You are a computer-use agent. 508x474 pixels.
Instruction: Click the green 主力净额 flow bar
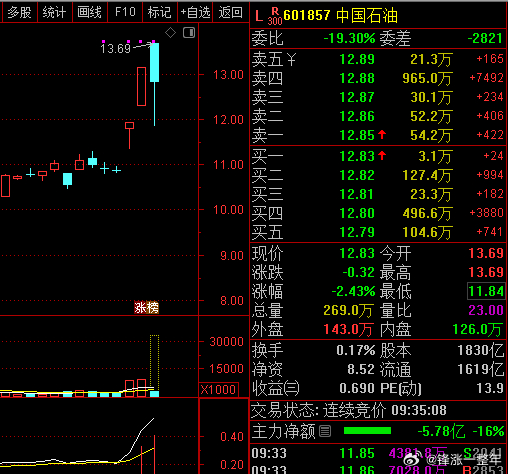367,431
